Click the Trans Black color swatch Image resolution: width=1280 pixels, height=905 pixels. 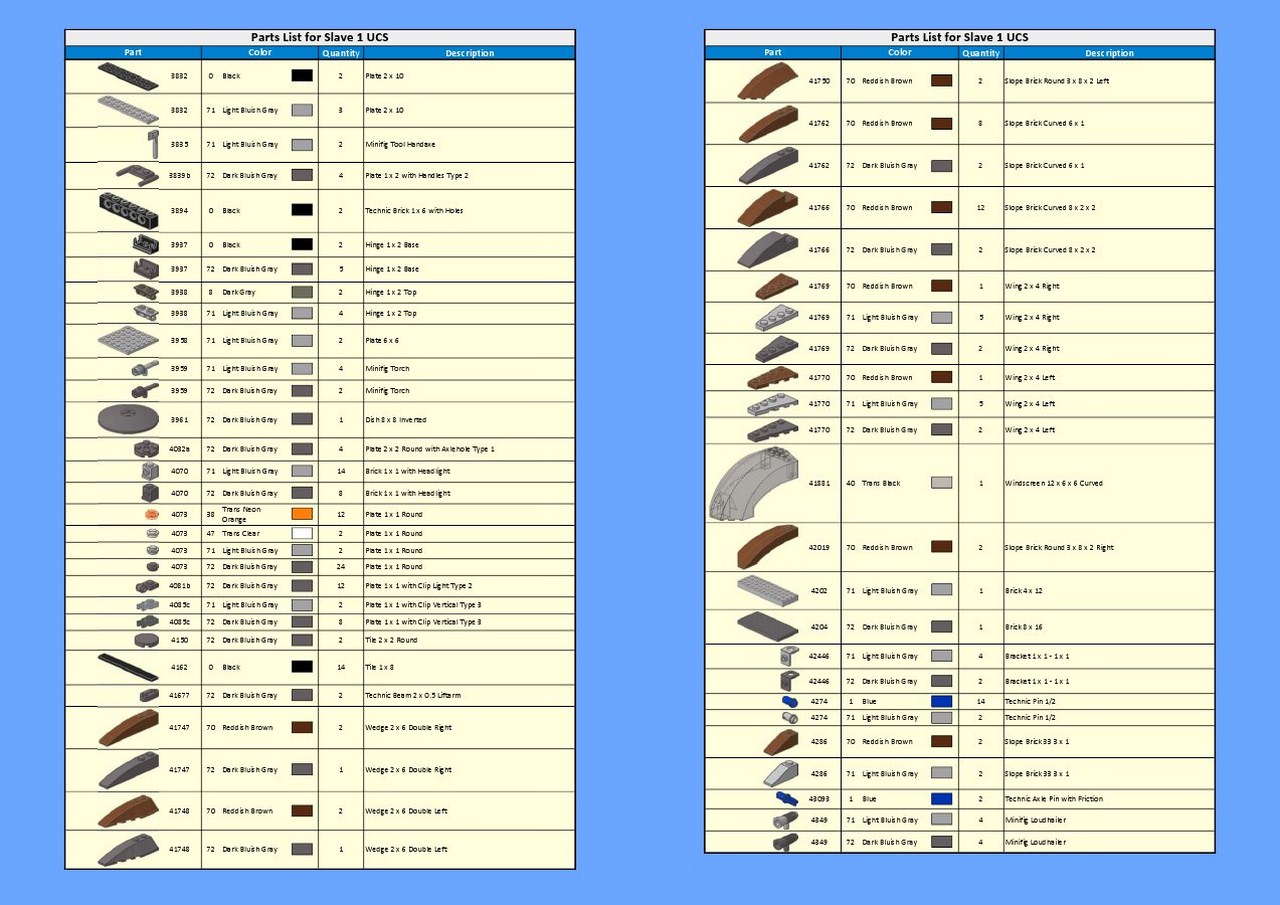click(x=941, y=483)
